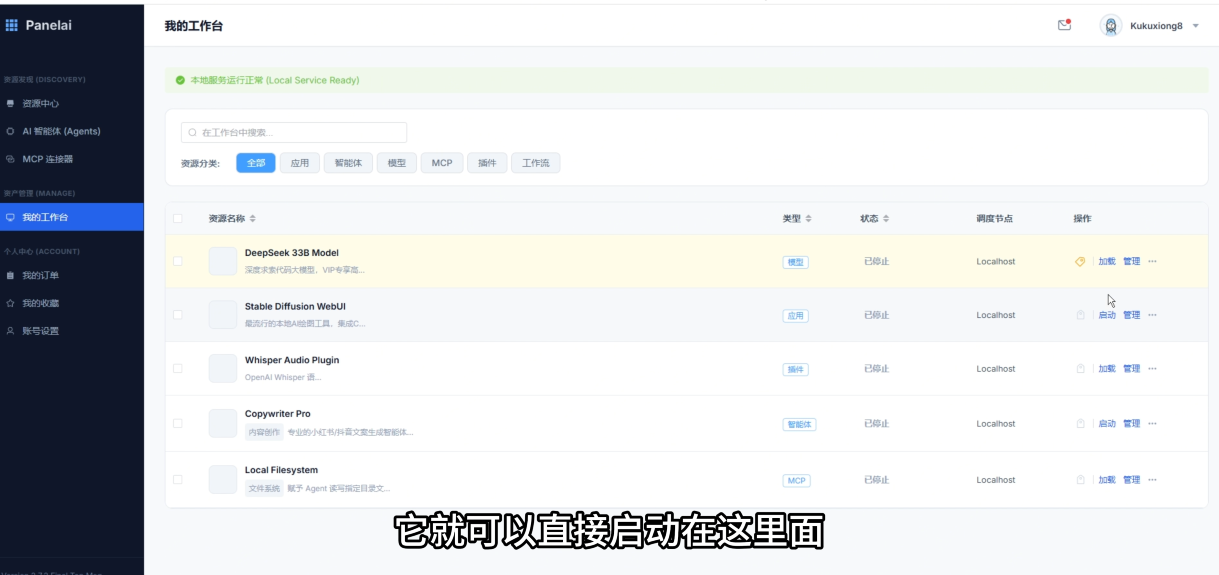Click the 文件系统 tag under Local Filesystem
The height and width of the screenshot is (575, 1219).
pyautogui.click(x=264, y=488)
